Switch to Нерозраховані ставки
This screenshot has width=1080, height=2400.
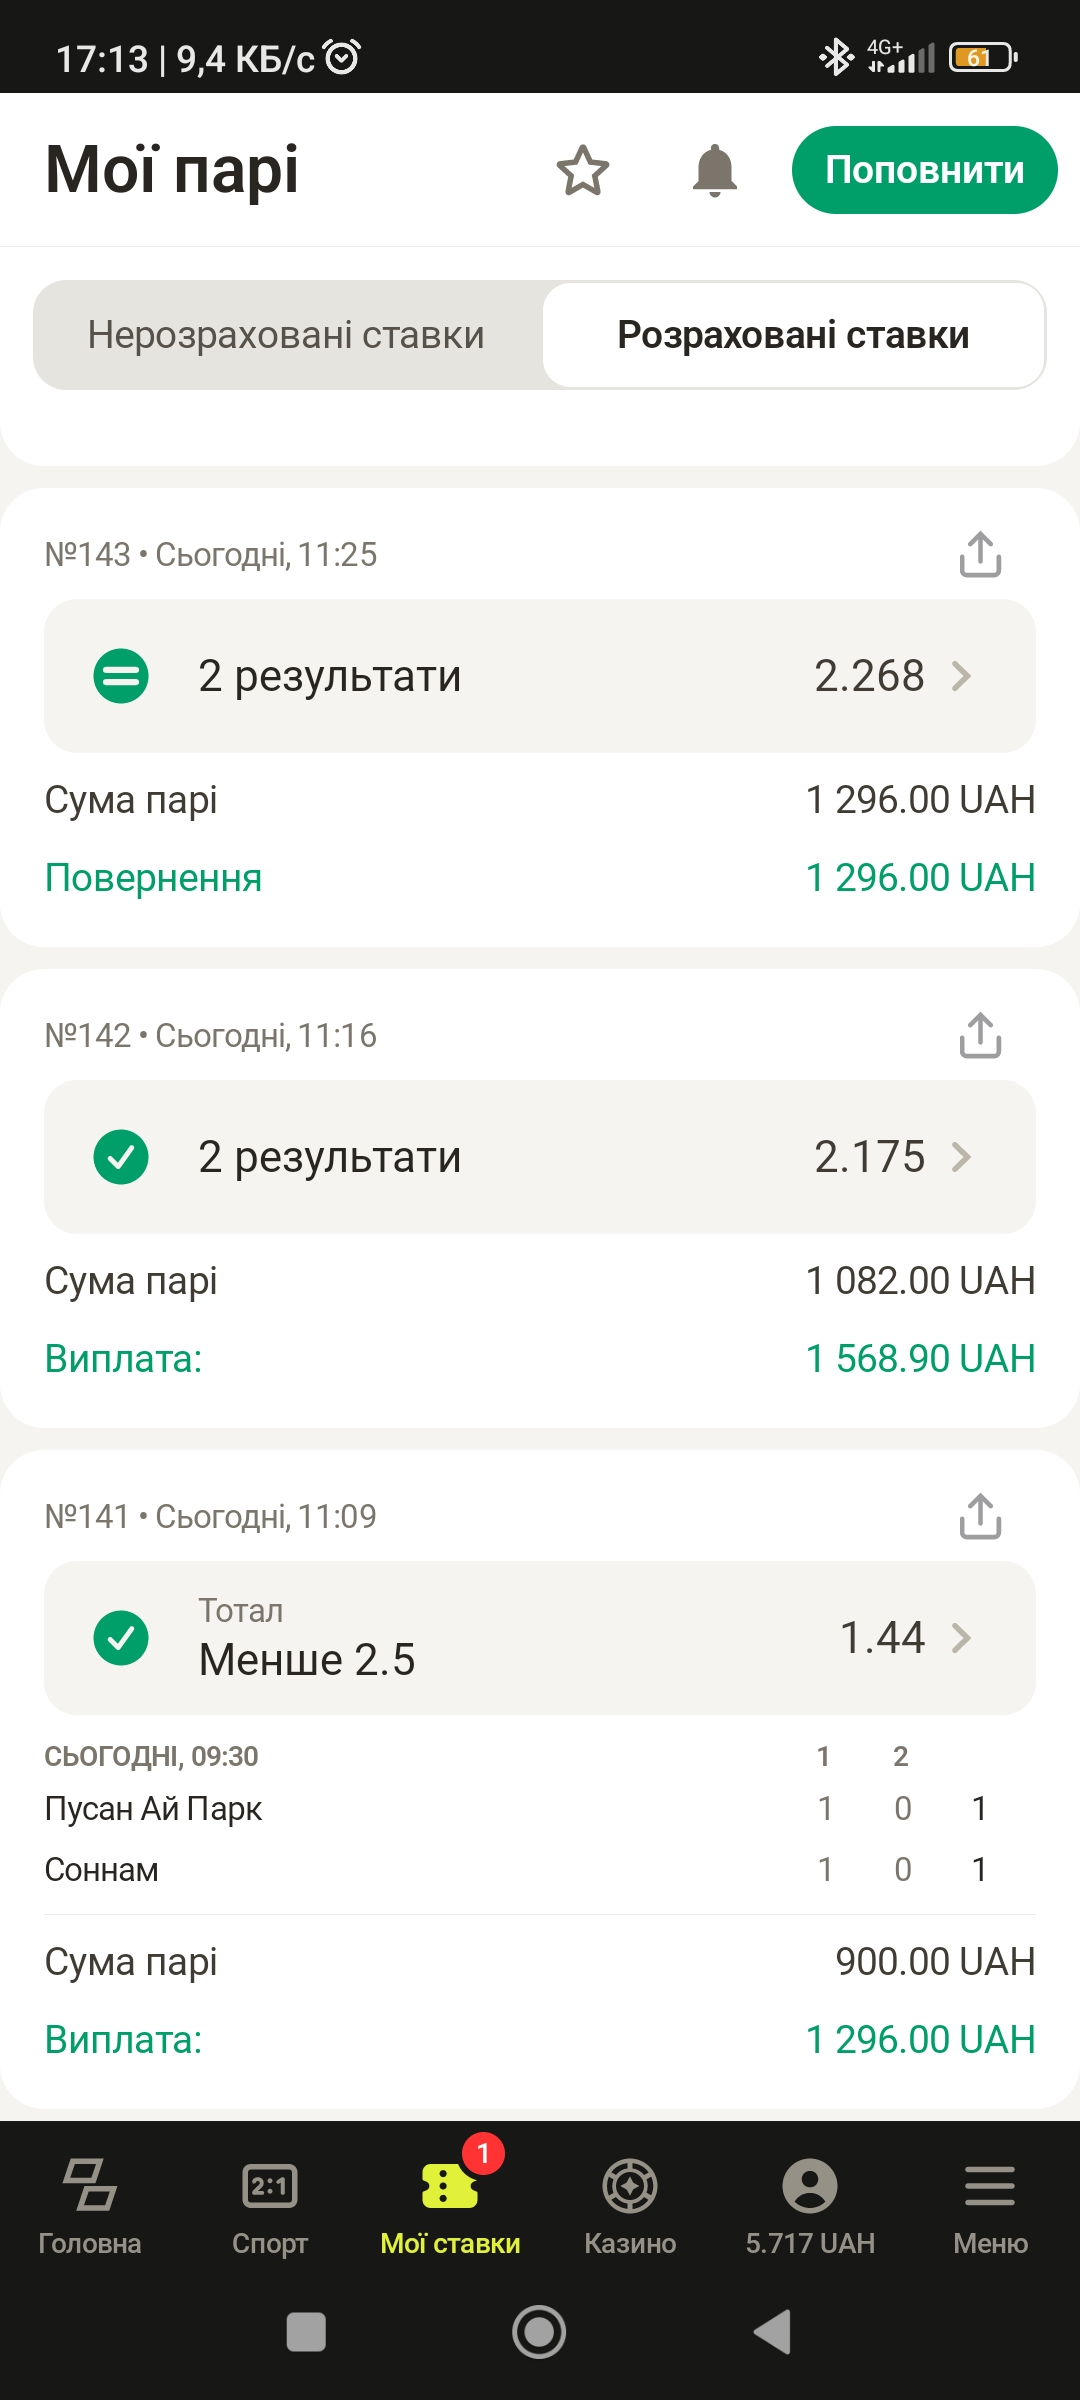click(x=286, y=335)
